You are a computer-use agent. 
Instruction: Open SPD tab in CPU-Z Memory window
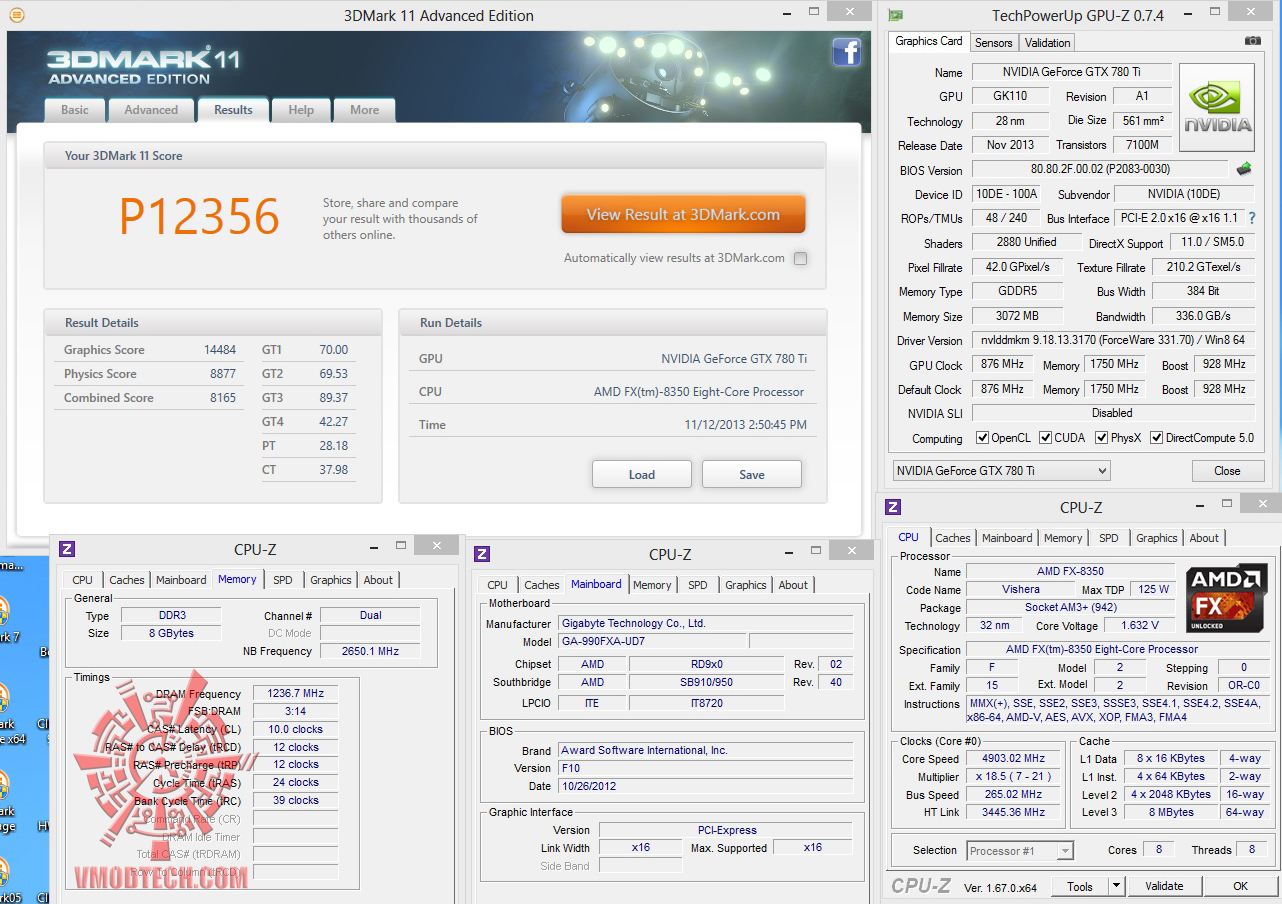283,580
